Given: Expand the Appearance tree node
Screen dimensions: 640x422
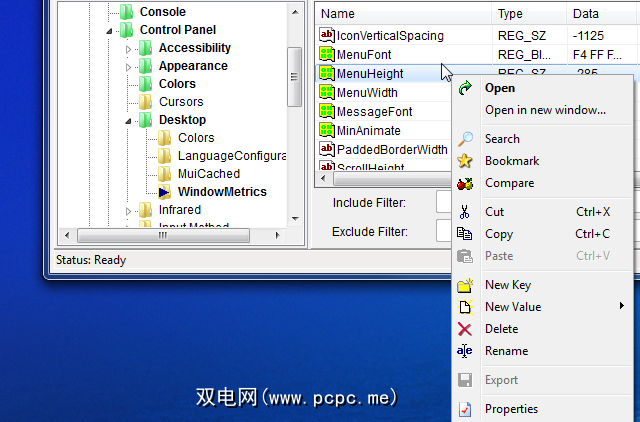Looking at the screenshot, I should 128,67.
